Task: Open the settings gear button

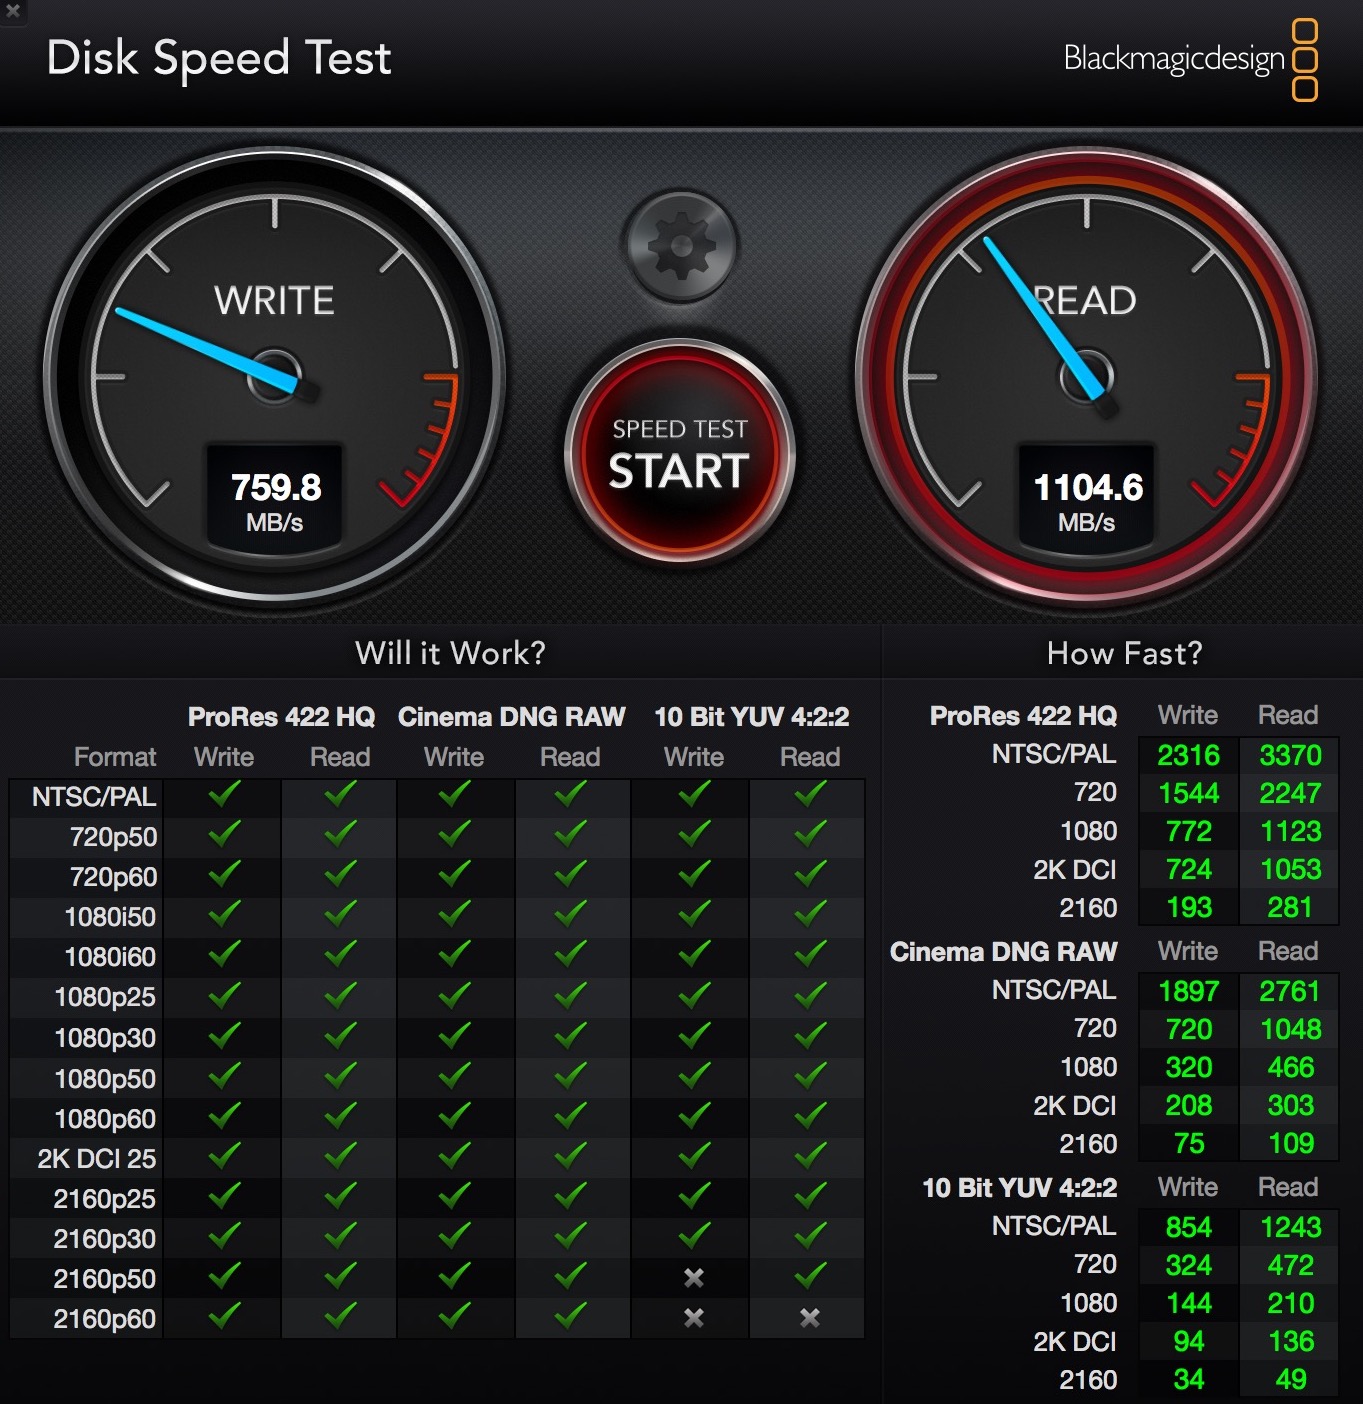Action: tap(680, 245)
